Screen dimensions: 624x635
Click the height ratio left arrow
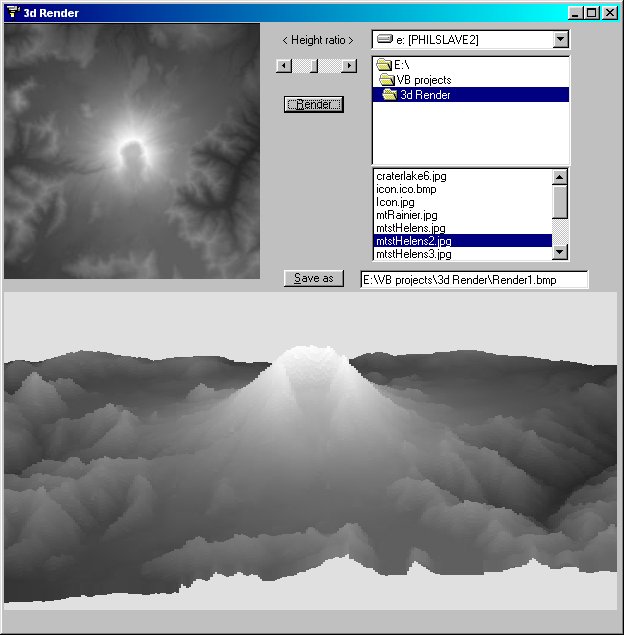point(284,66)
